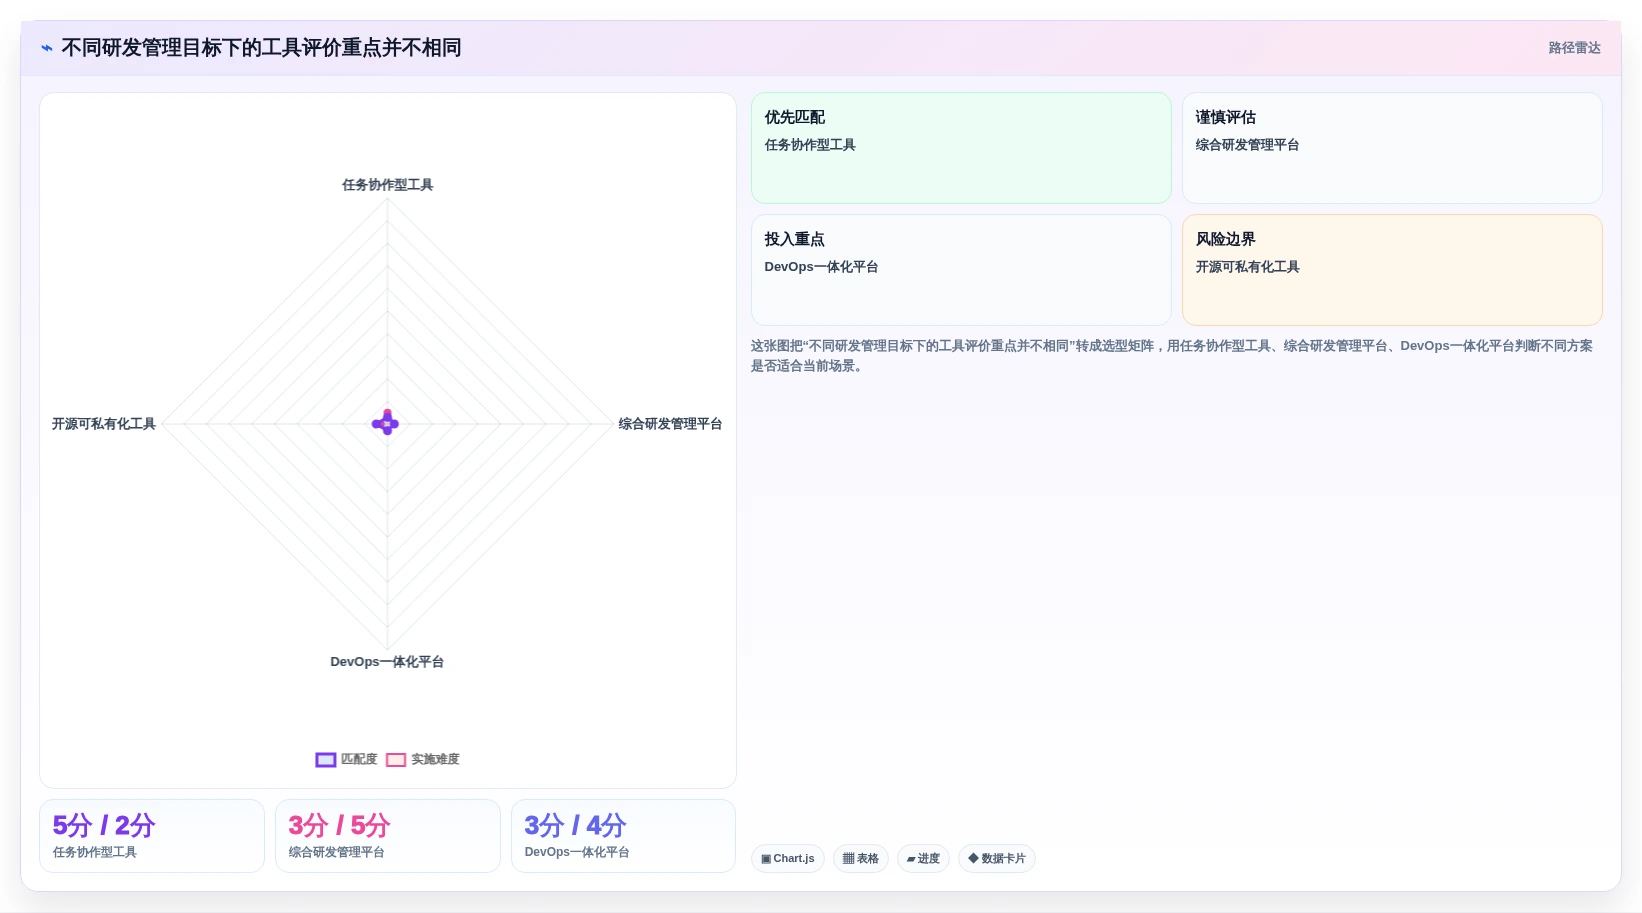Click the 表格 tag chip
The height and width of the screenshot is (913, 1642).
[861, 859]
